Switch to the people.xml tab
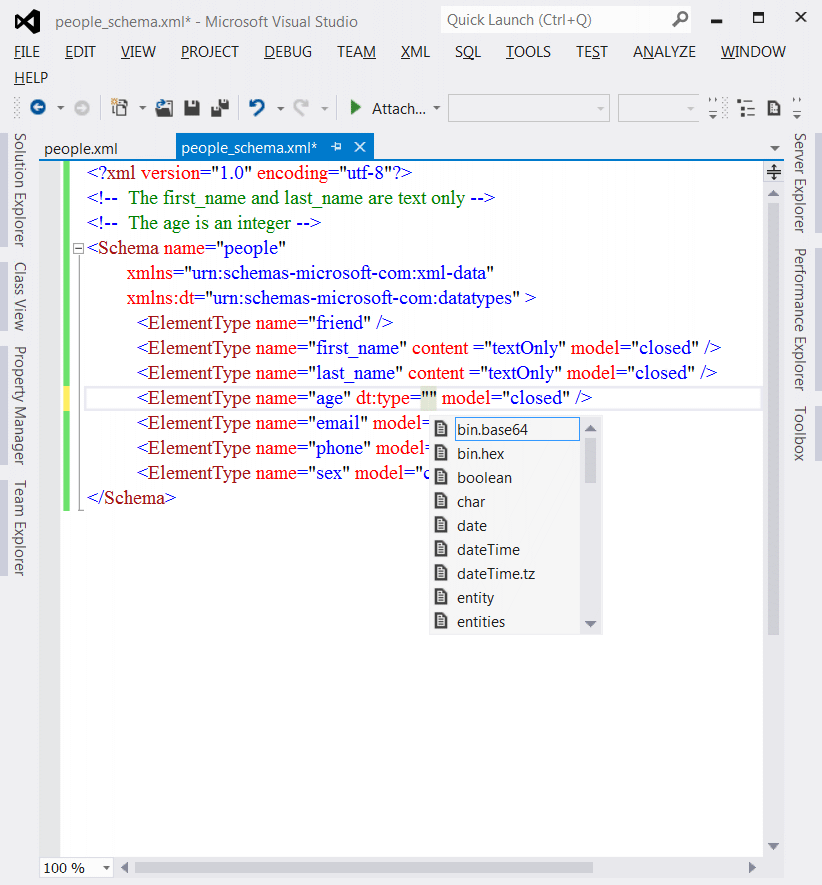The width and height of the screenshot is (822, 885). point(81,148)
